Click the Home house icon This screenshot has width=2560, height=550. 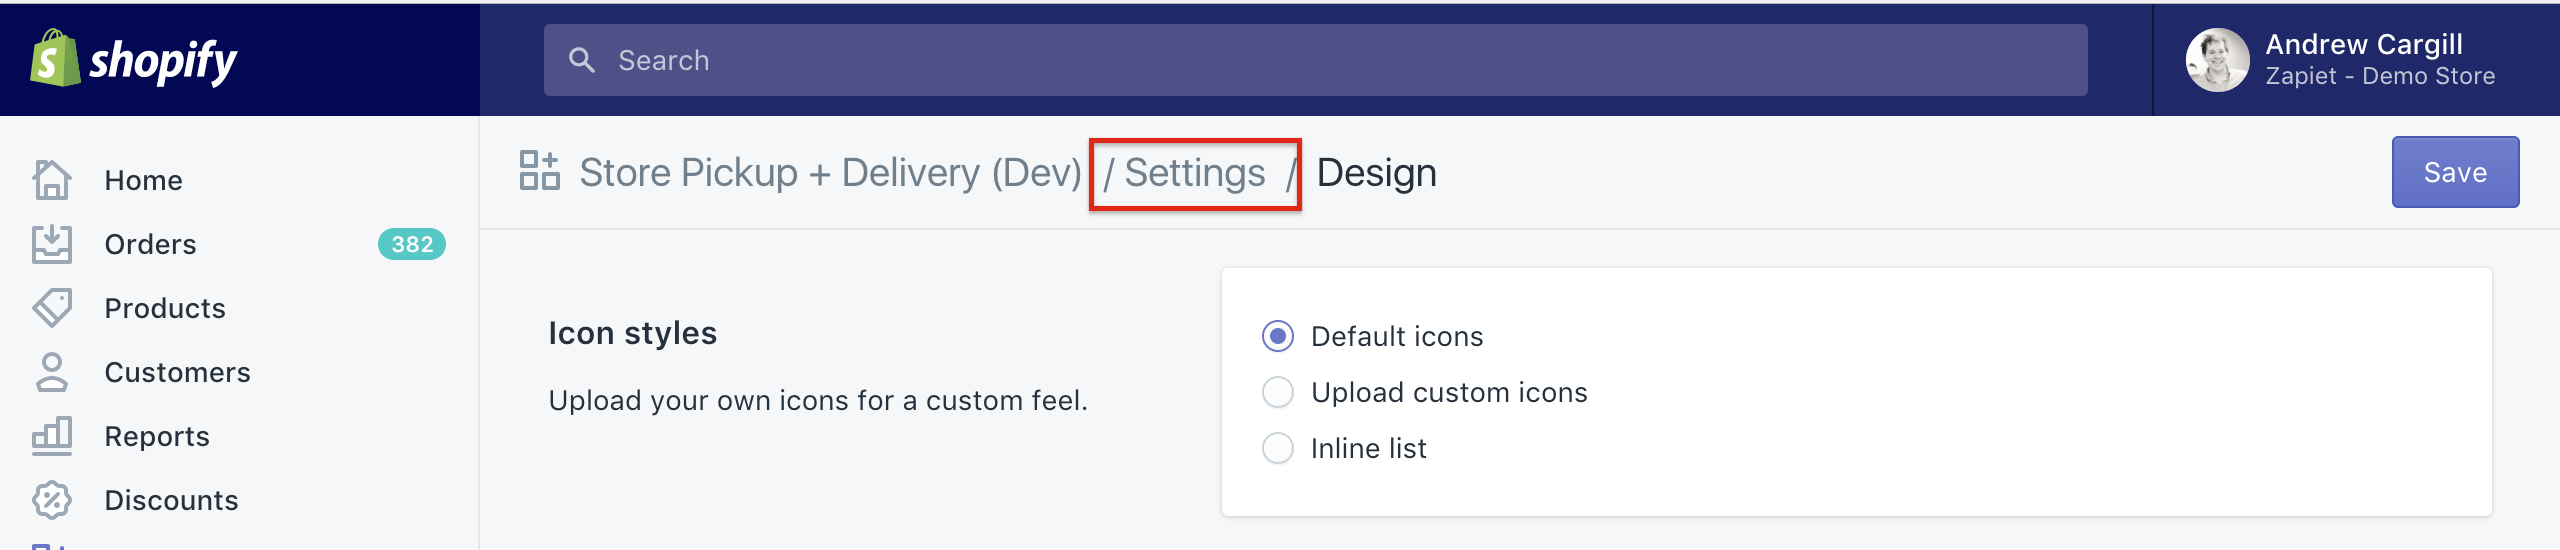tap(52, 180)
